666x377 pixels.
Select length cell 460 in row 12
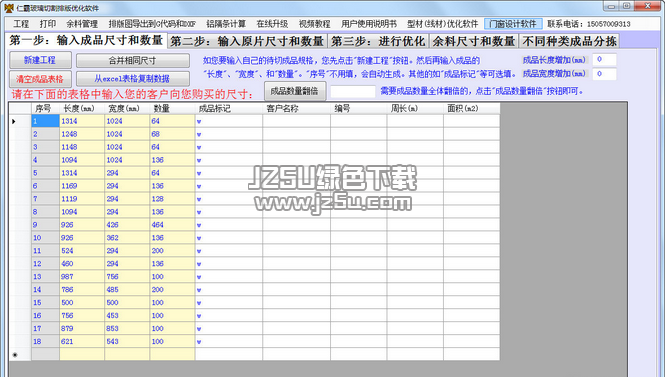(x=82, y=264)
